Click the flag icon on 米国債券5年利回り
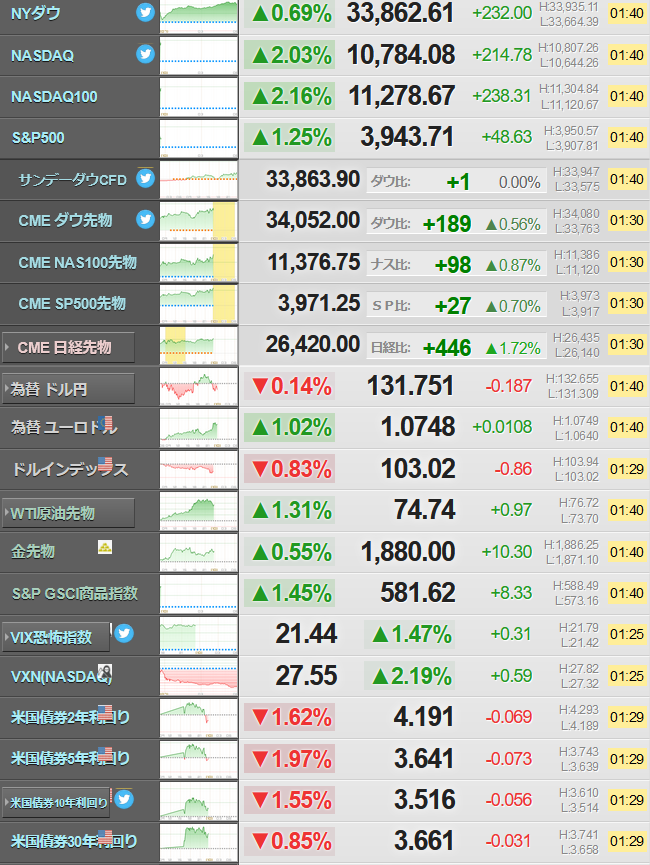650x865 pixels. pyautogui.click(x=105, y=754)
